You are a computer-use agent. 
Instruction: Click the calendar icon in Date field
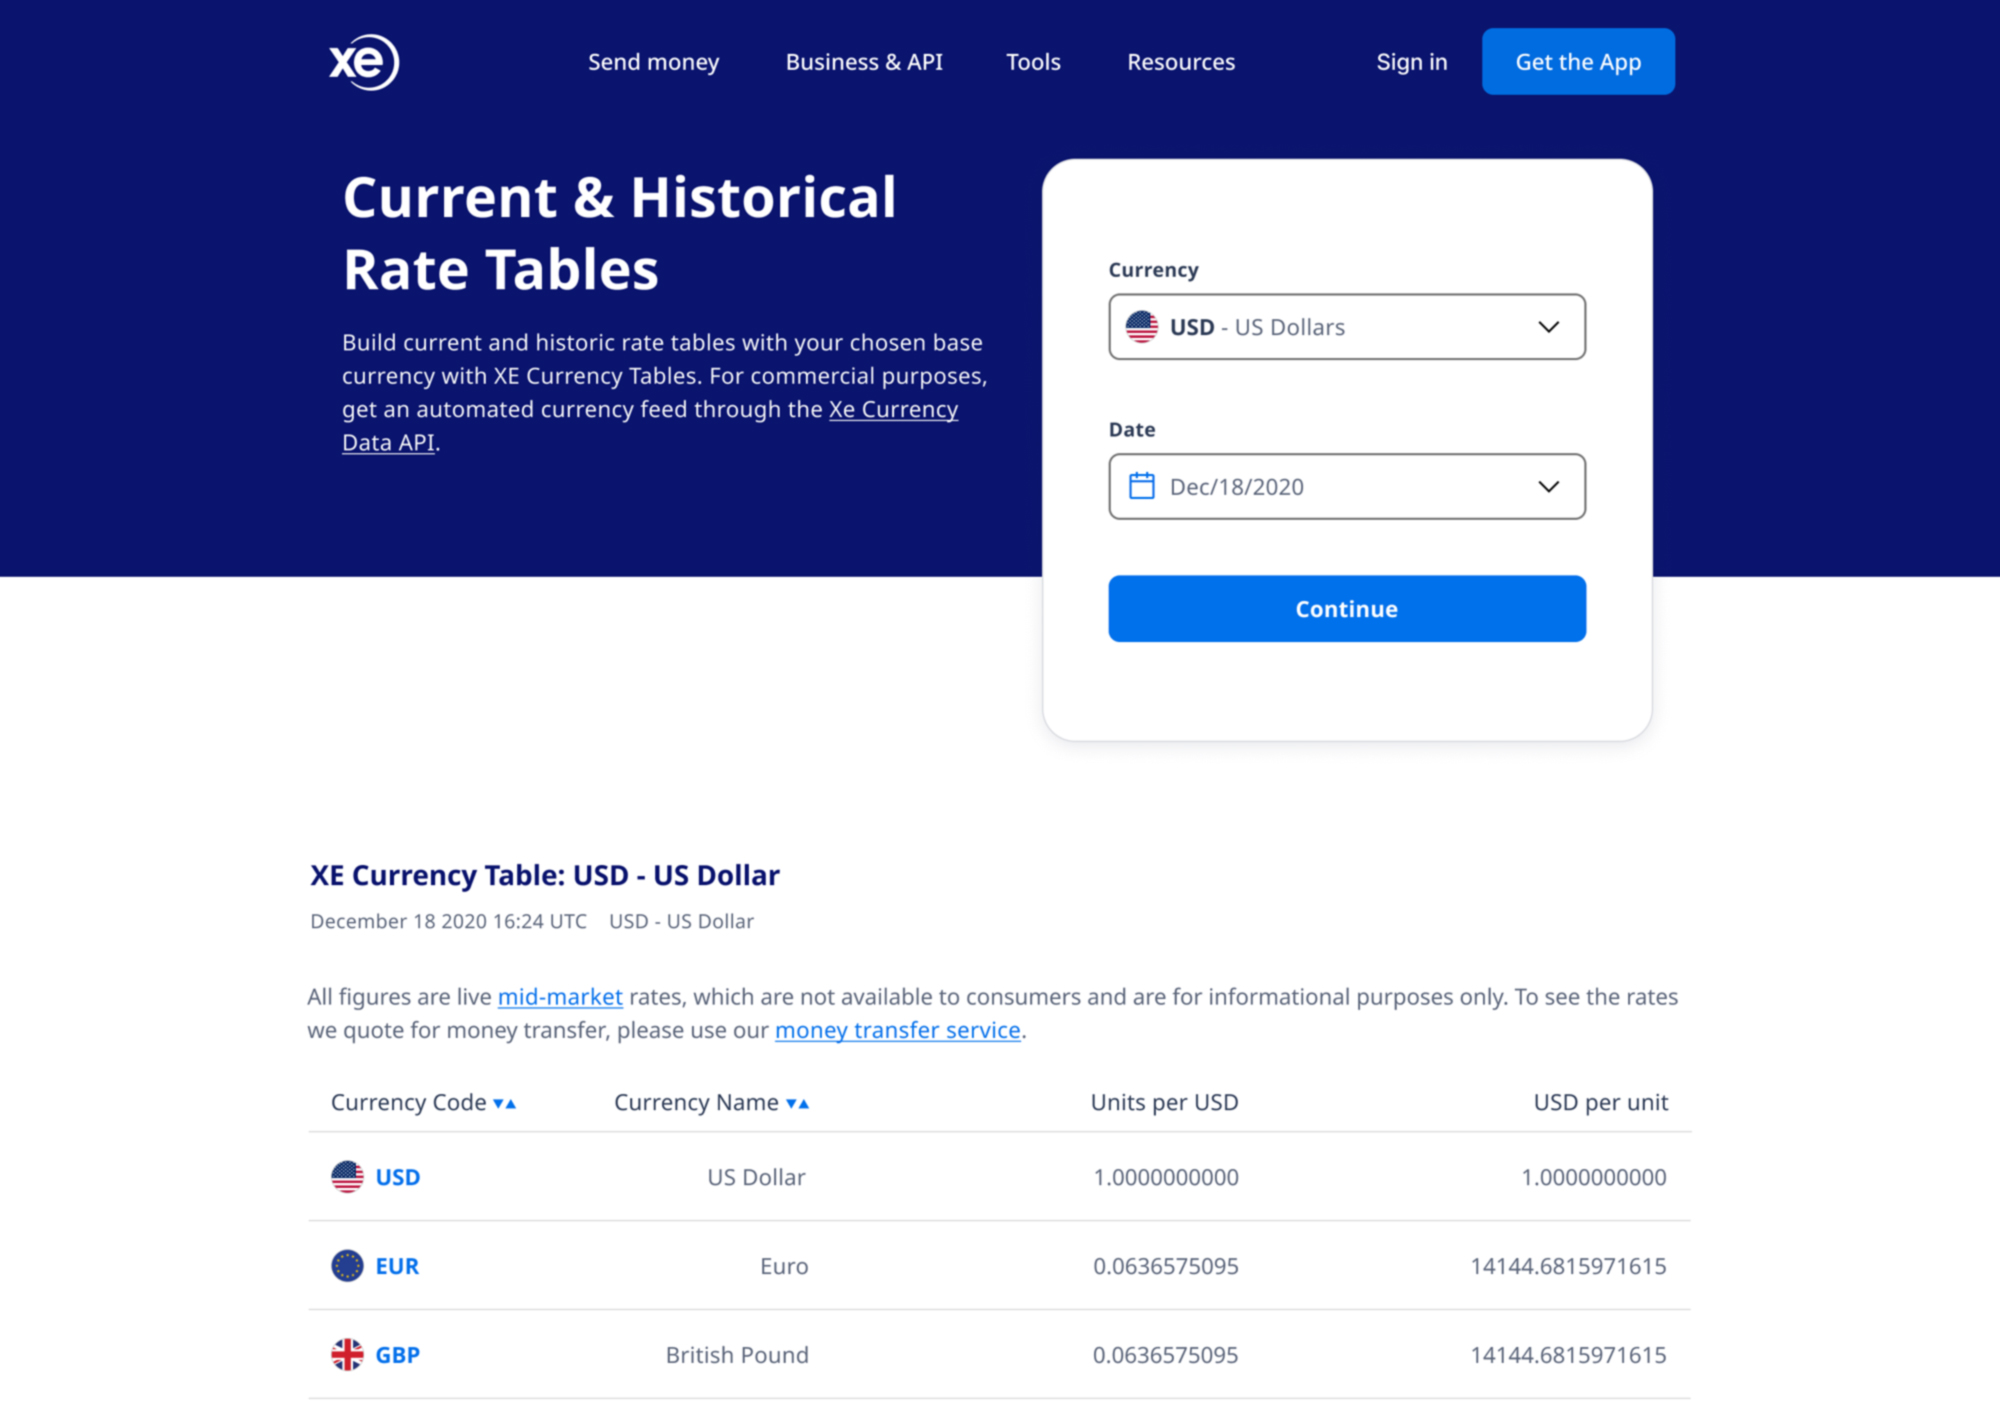tap(1141, 486)
